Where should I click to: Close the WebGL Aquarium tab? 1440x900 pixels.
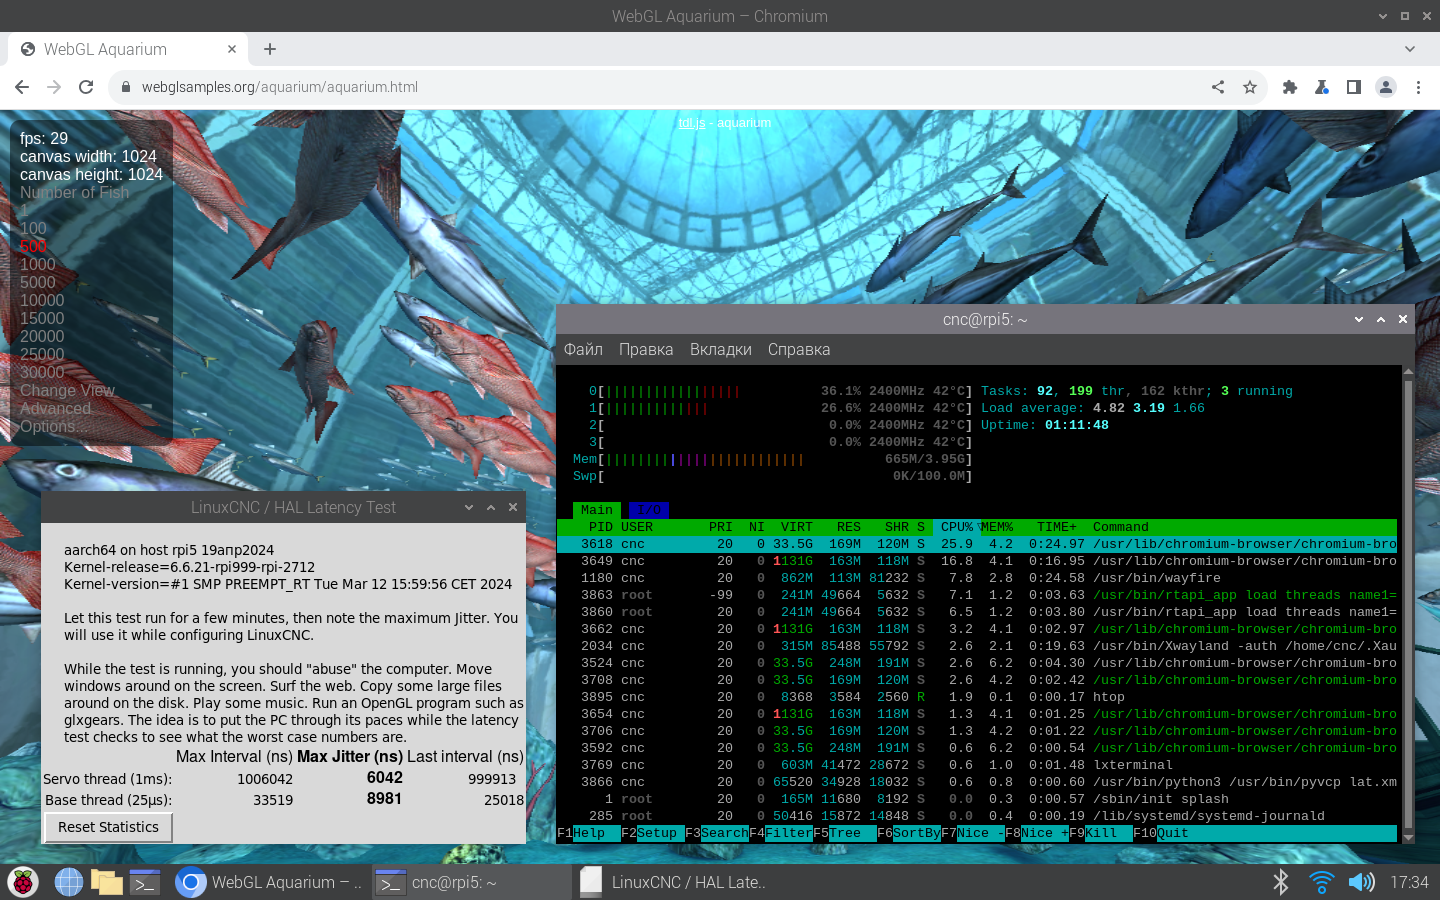point(232,49)
